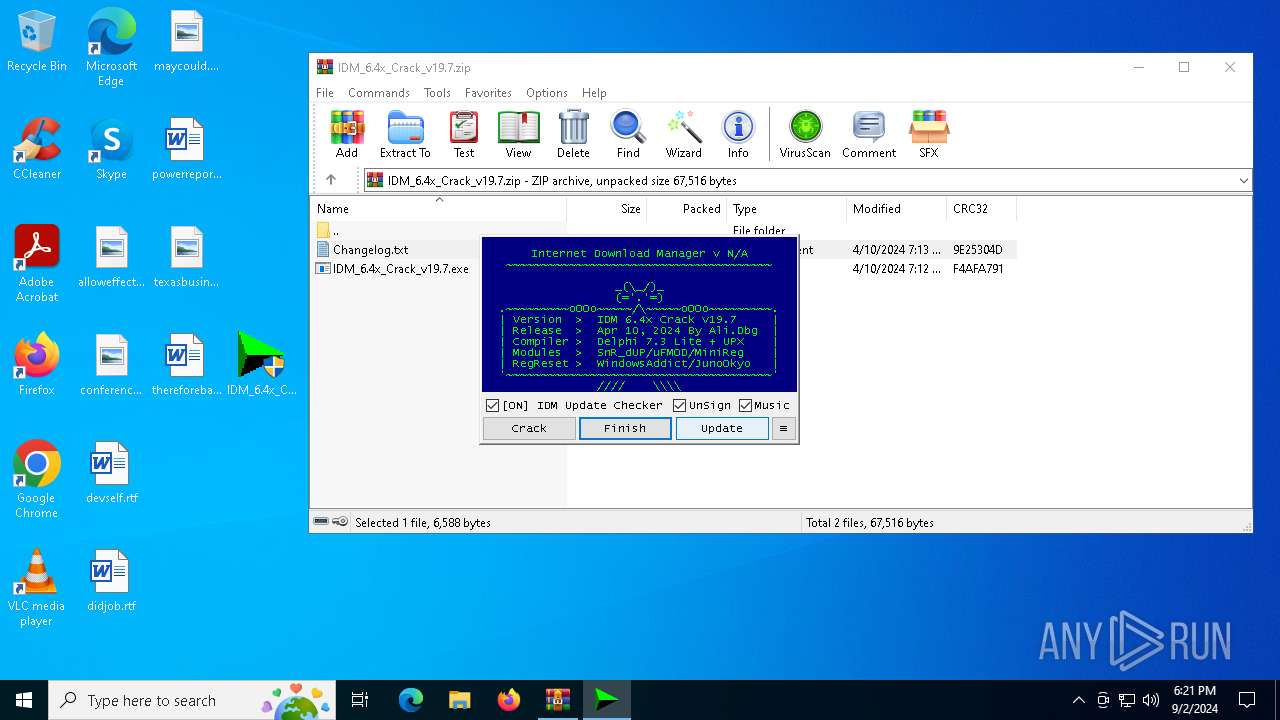Open Adobe Acrobat desktop shortcut
This screenshot has height=720, width=1280.
pos(37,264)
